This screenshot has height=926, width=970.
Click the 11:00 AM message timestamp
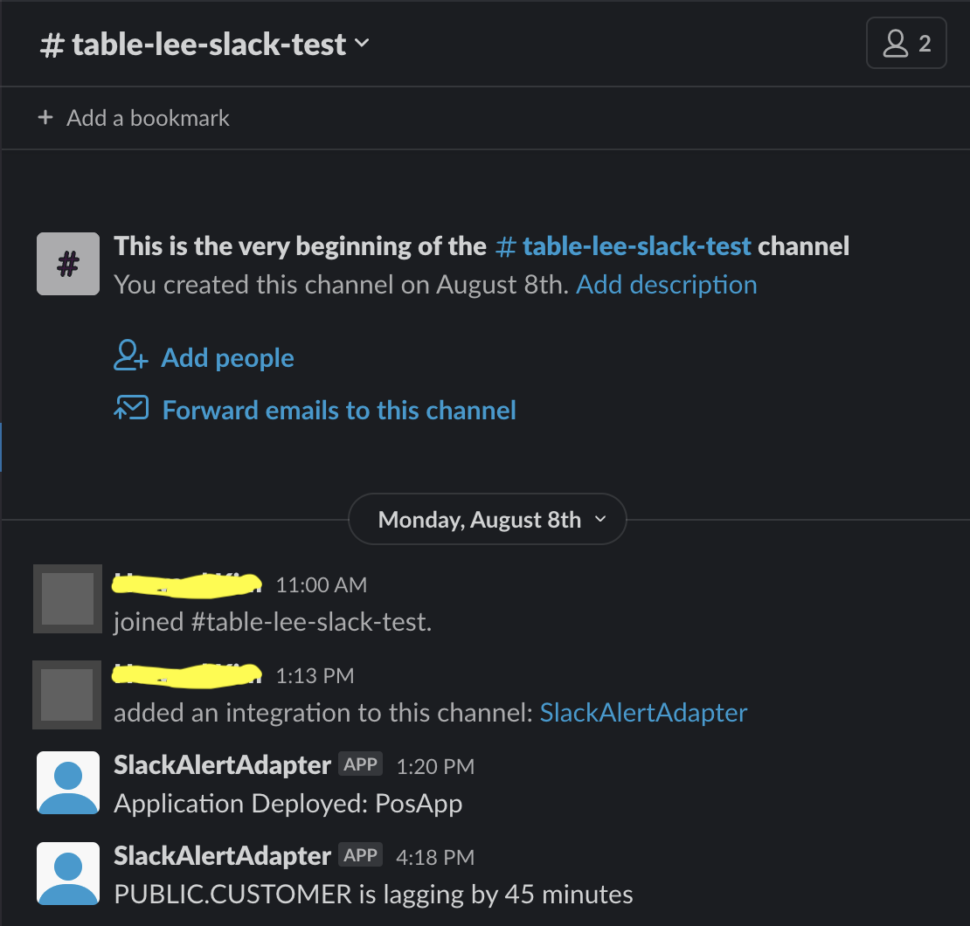coord(321,585)
